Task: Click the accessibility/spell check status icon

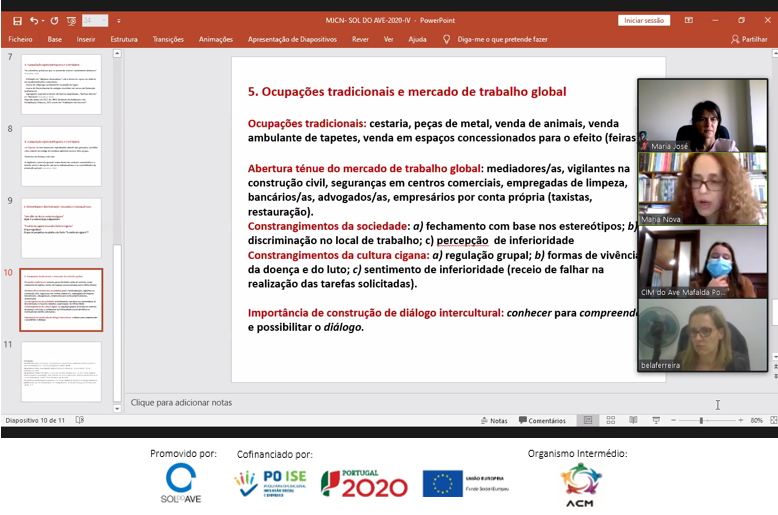Action: coord(80,420)
